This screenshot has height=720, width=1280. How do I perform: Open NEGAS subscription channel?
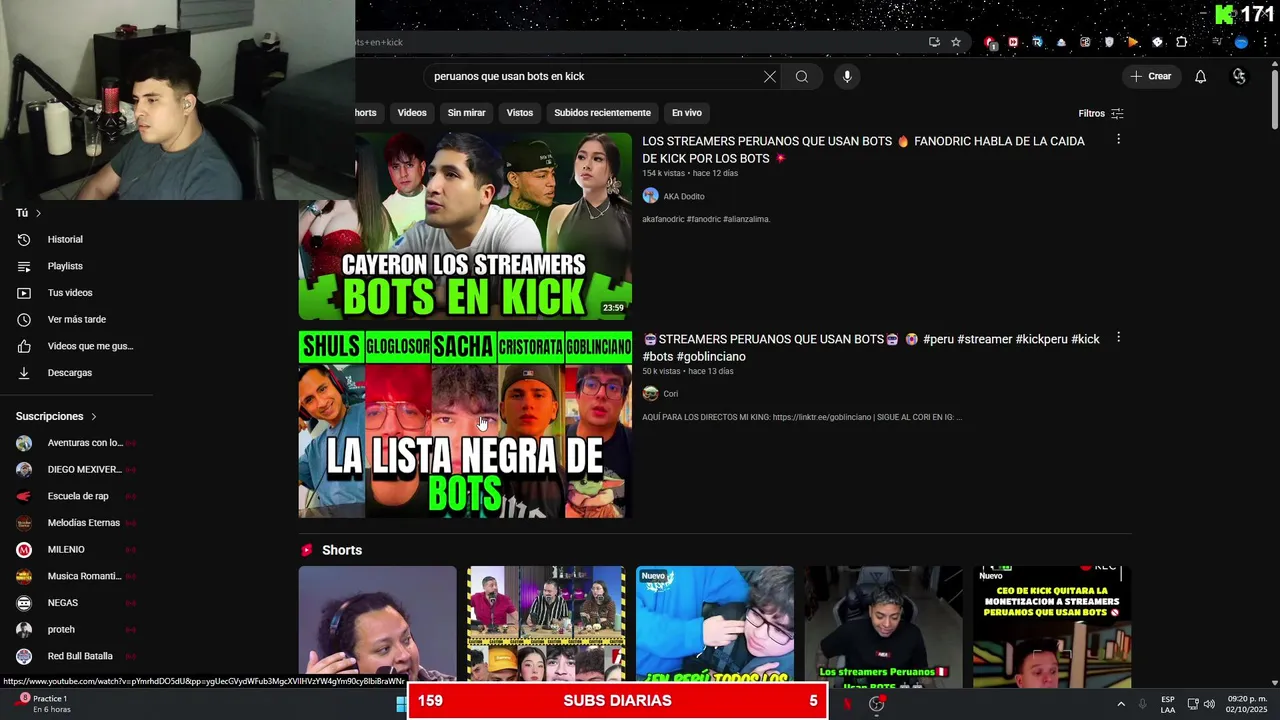pyautogui.click(x=76, y=603)
